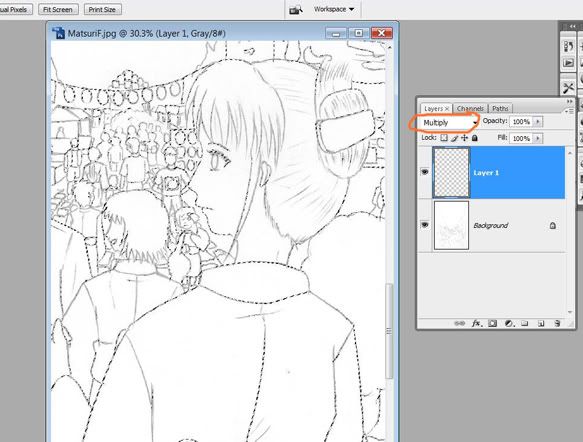583x442 pixels.
Task: Select Layer 1 by its name
Action: click(486, 173)
